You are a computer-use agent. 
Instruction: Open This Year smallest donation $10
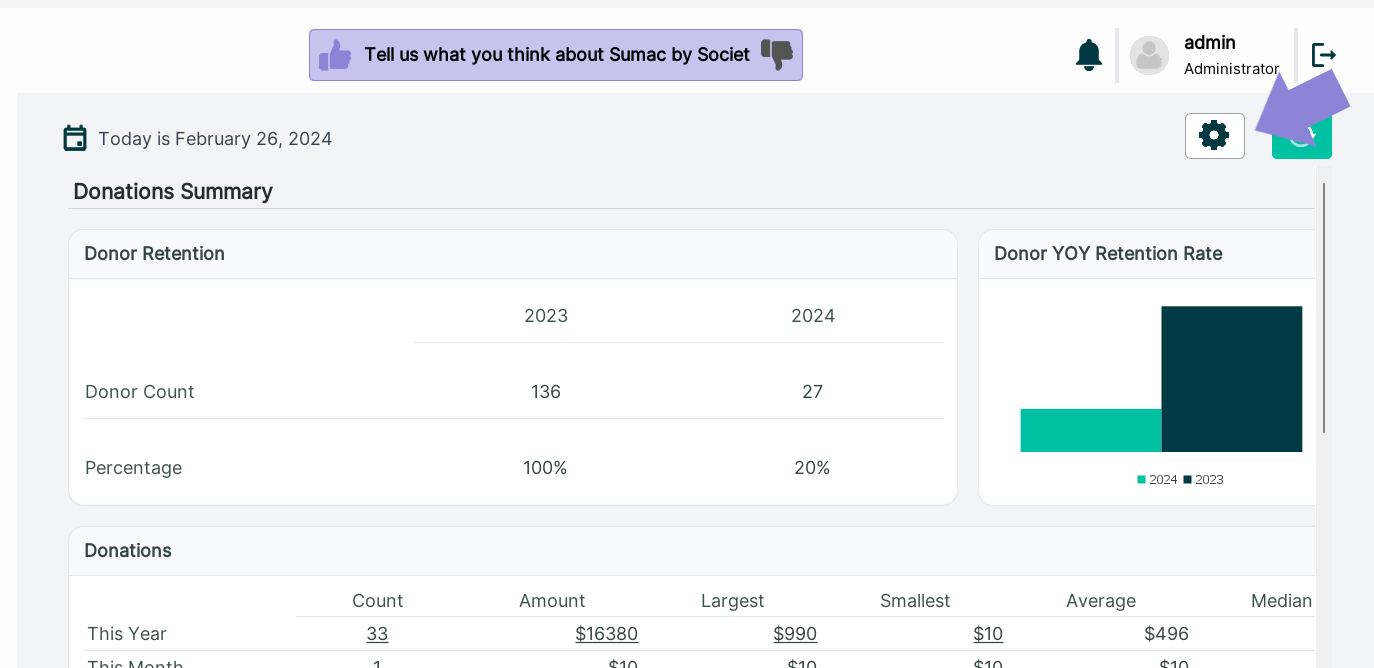point(988,634)
